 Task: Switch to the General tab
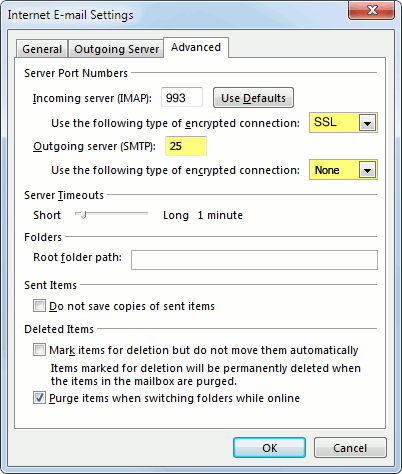(42, 49)
